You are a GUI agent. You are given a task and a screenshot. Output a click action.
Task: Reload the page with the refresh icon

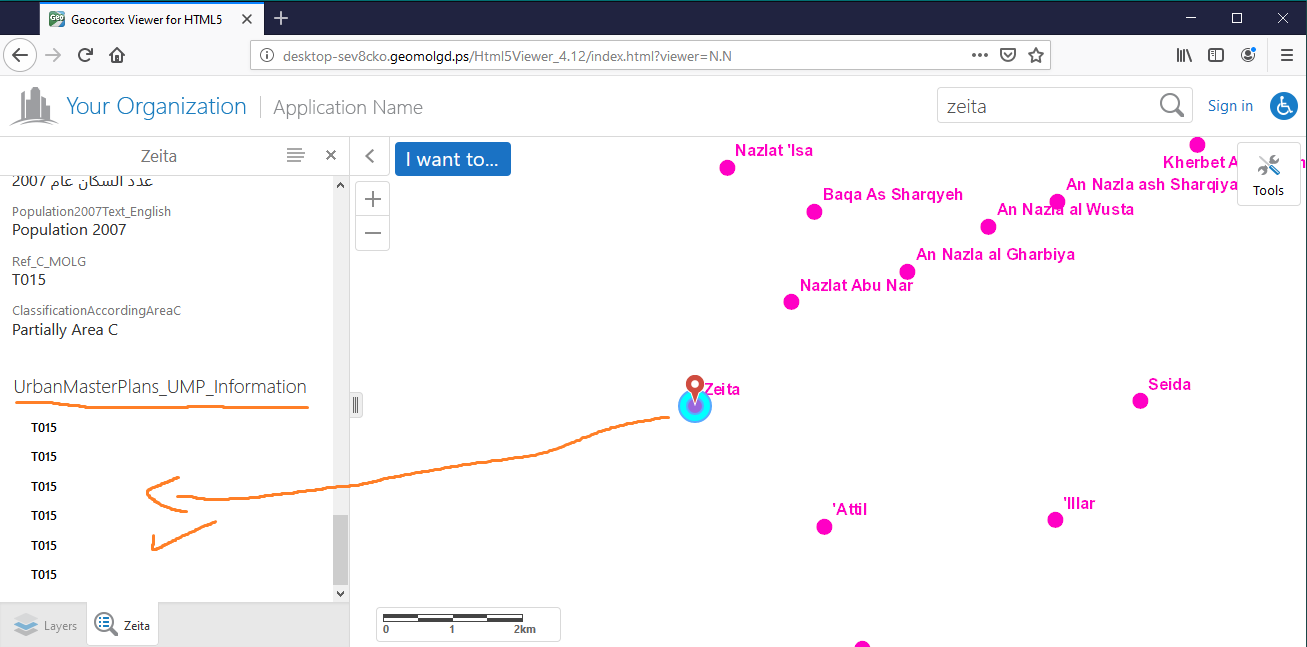[85, 55]
